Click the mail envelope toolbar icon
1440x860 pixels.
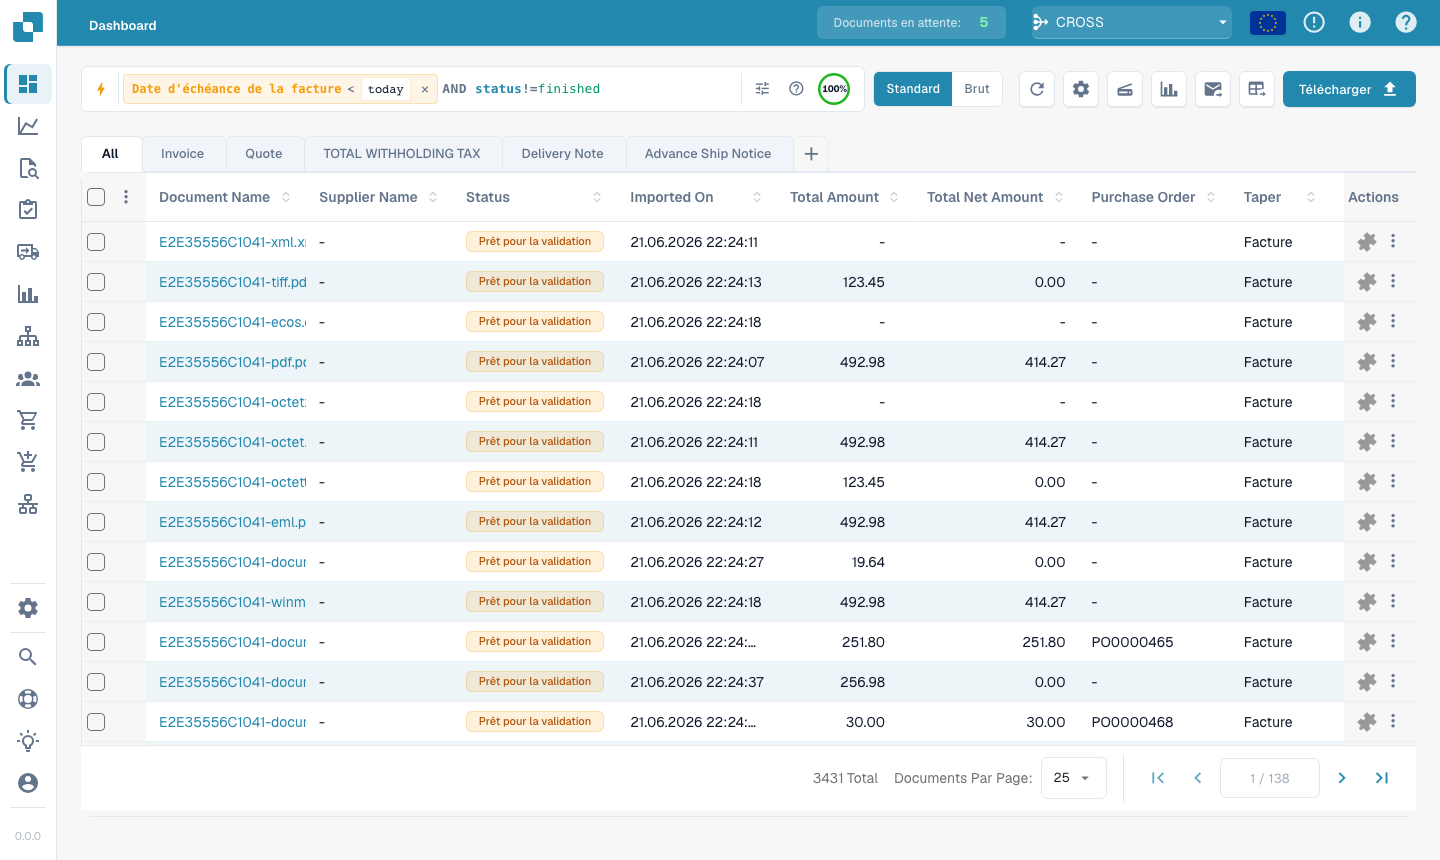(x=1213, y=89)
